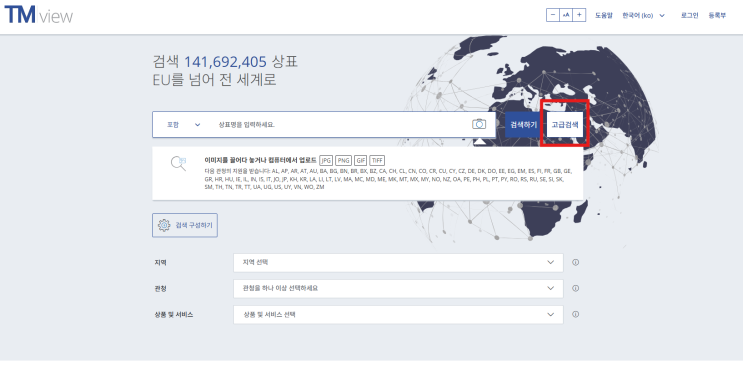Open the 포함 search mode dropdown
Viewport: 743px width, 377px height.
click(183, 125)
